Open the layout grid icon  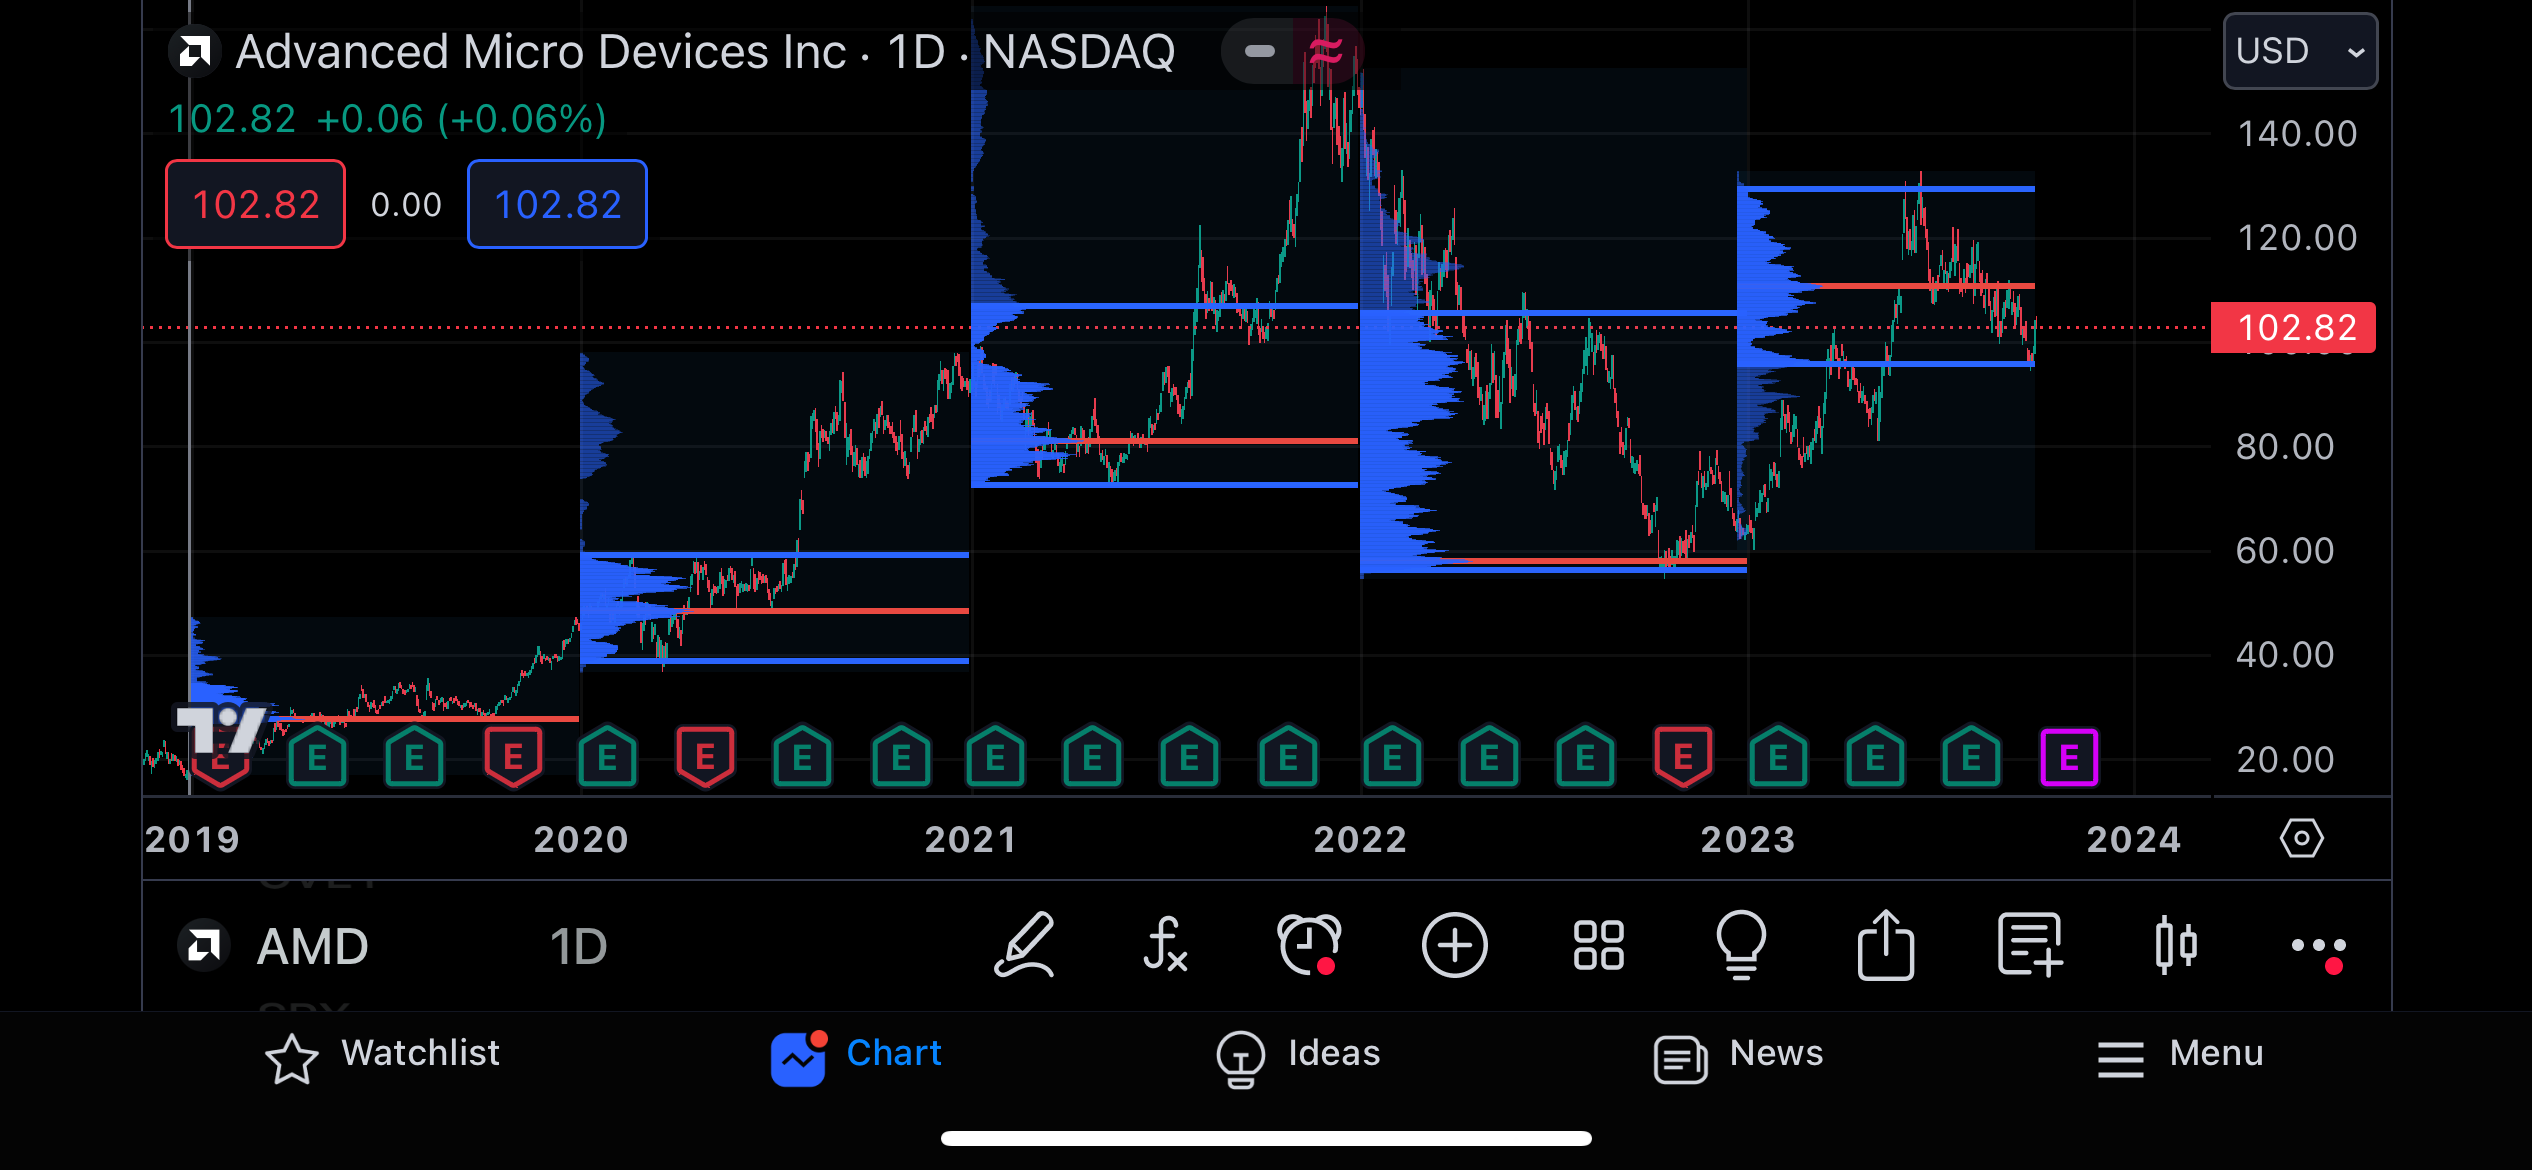point(1598,945)
